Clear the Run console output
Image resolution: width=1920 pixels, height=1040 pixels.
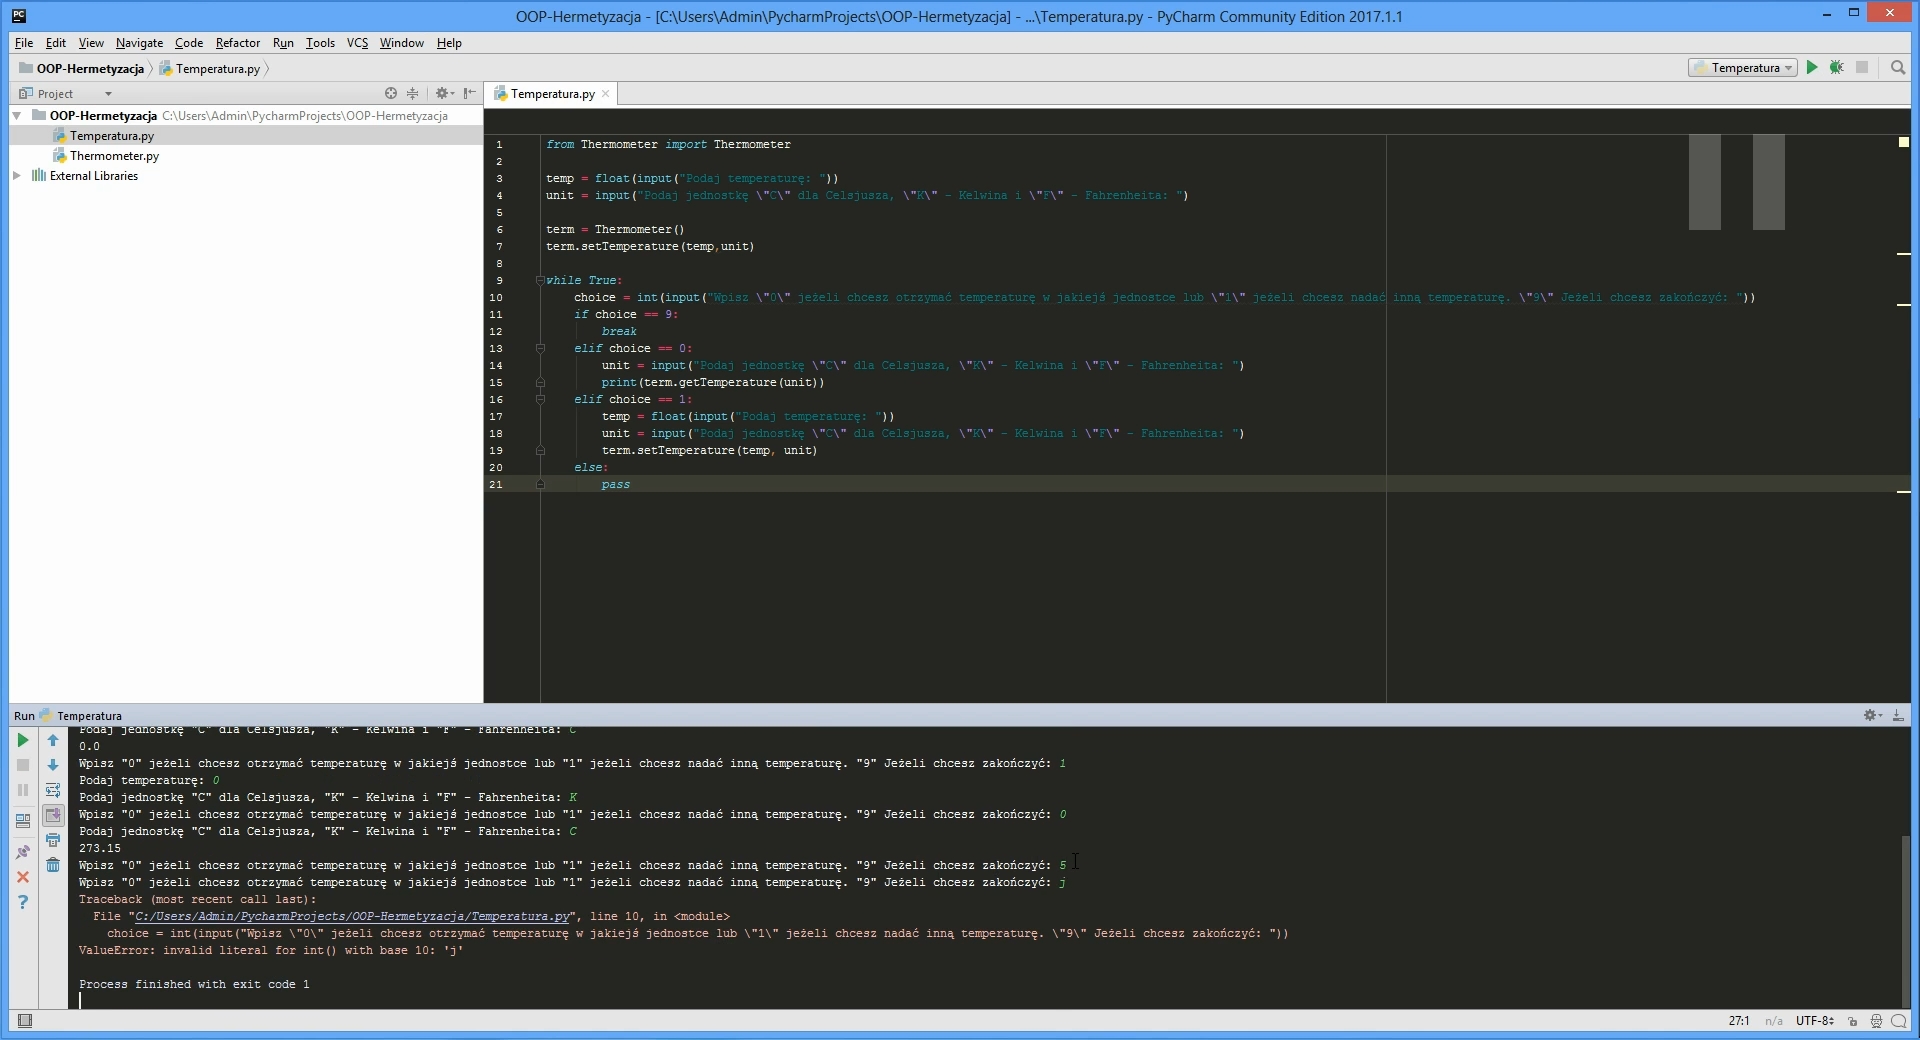[x=53, y=866]
